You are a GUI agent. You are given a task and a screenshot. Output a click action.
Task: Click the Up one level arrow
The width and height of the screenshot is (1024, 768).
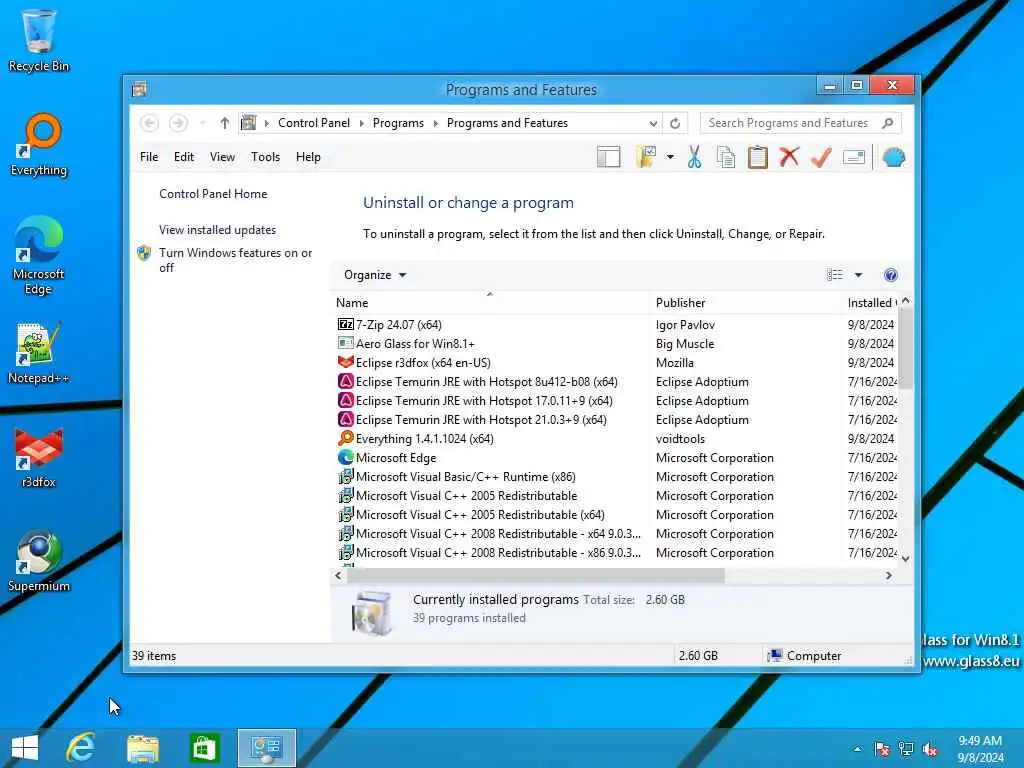225,123
